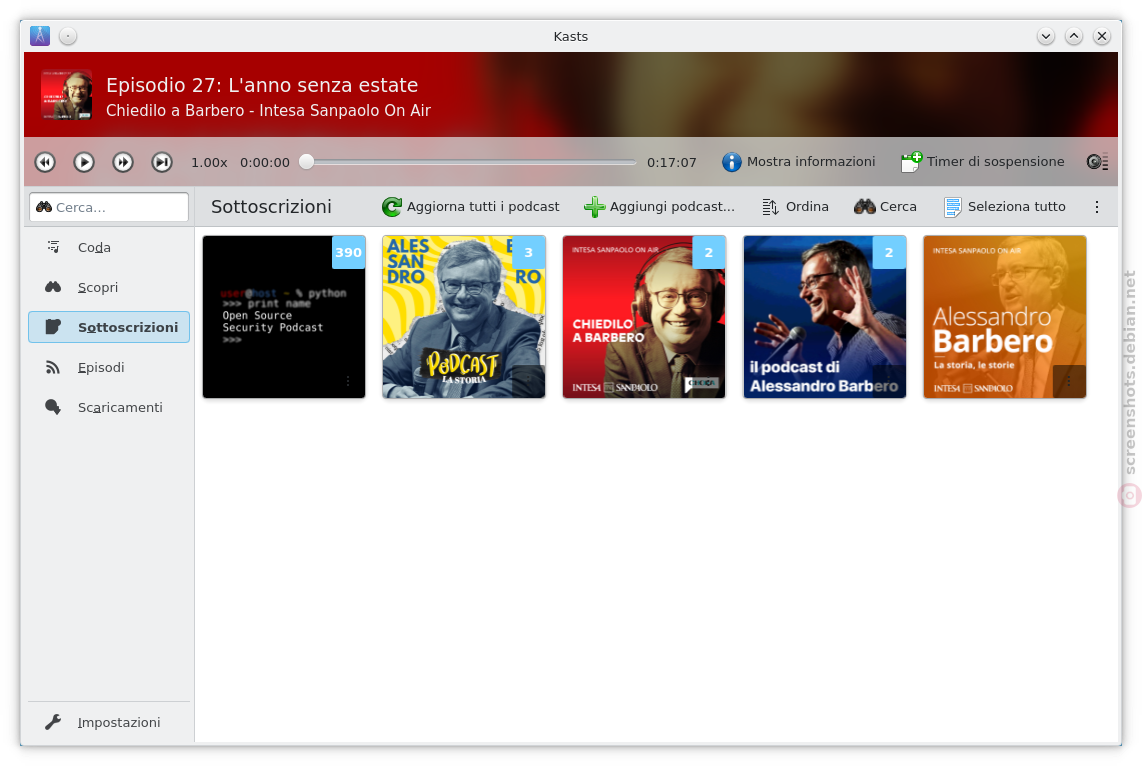Click Cerca binoculars in subscriptions toolbar

885,207
